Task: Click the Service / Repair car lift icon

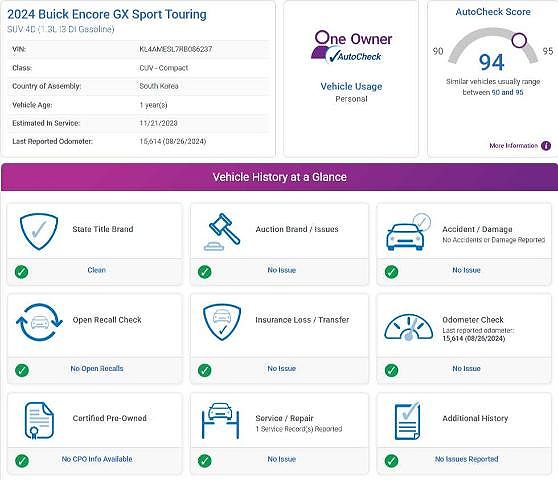Action: click(x=220, y=421)
